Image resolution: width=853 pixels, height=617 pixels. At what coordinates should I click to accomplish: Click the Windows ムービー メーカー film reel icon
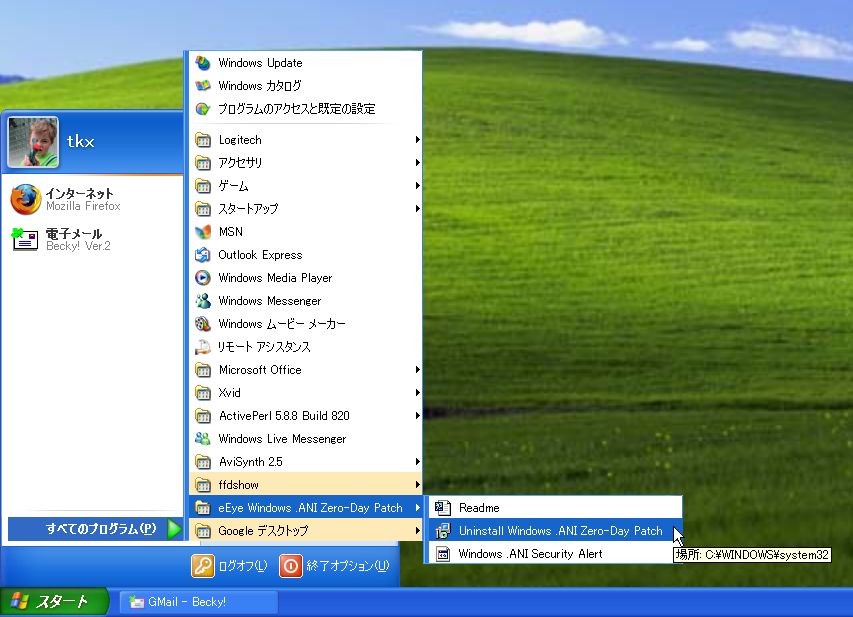[x=203, y=324]
